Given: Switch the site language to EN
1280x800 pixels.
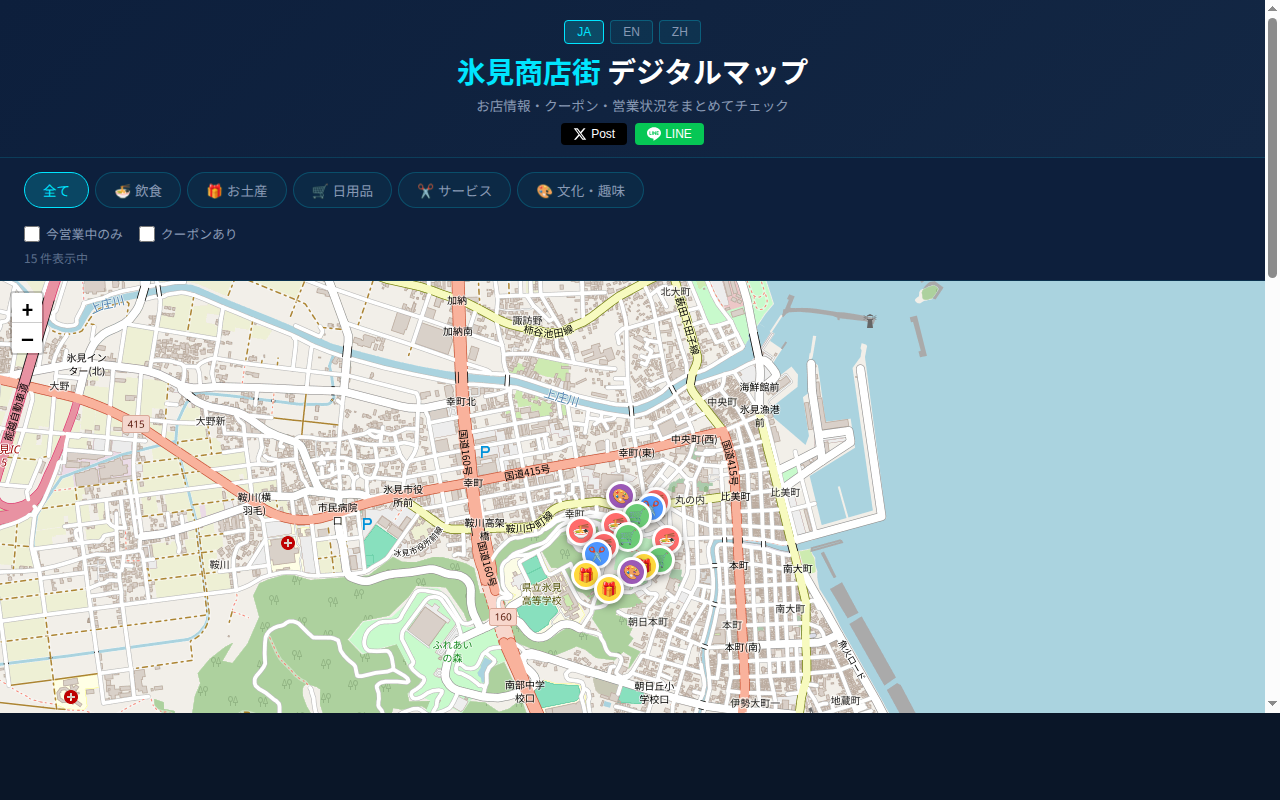Looking at the screenshot, I should (x=631, y=31).
